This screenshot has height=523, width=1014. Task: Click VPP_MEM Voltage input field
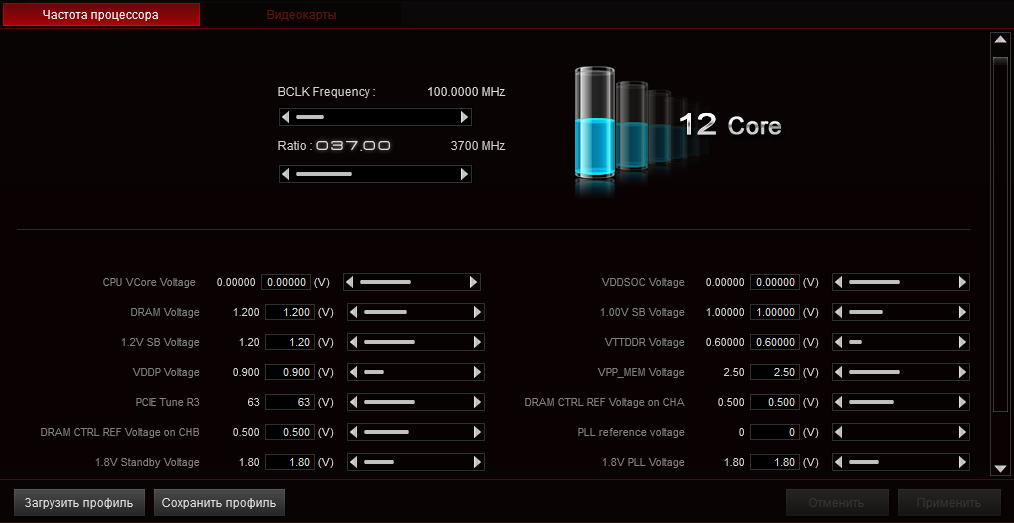(775, 372)
